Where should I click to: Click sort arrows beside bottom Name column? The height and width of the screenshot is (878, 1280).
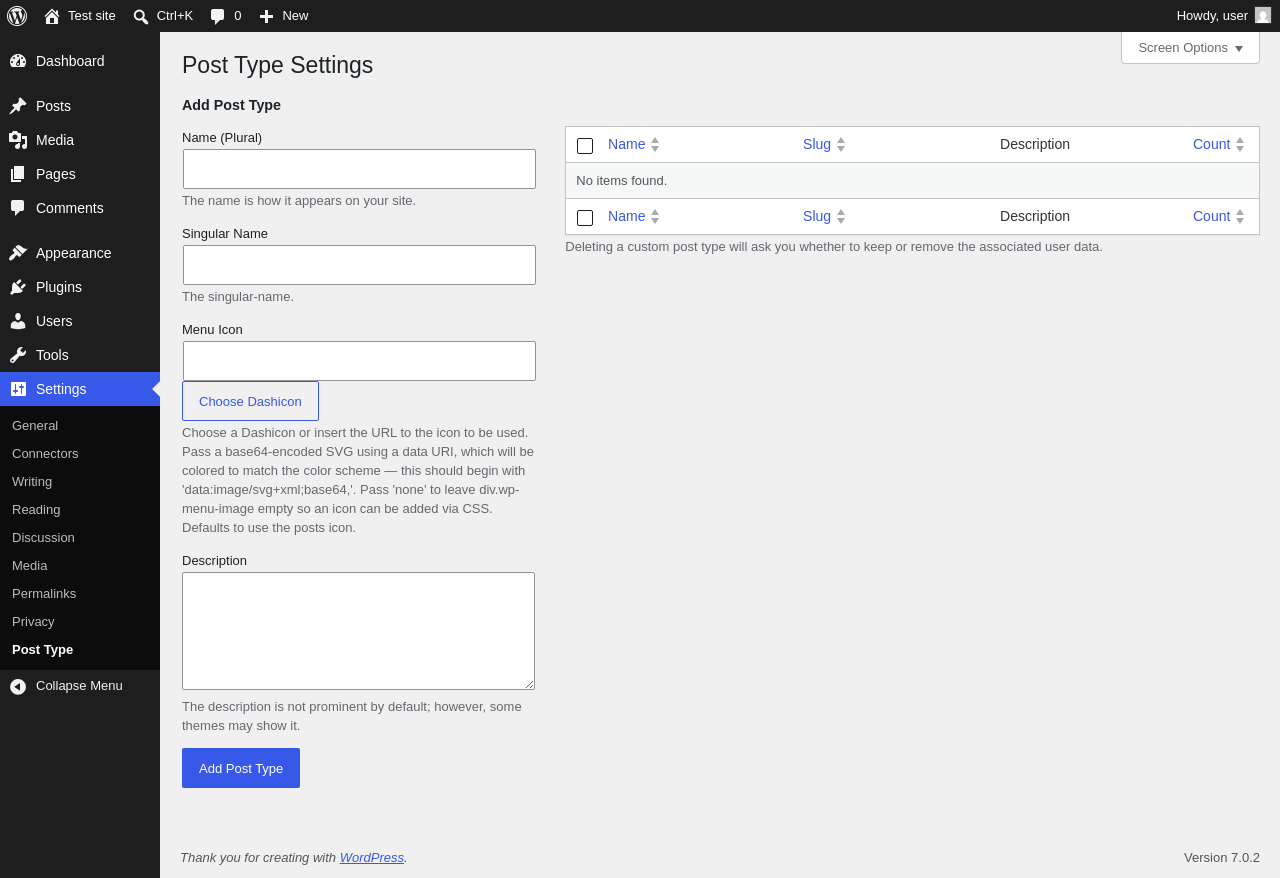click(655, 216)
